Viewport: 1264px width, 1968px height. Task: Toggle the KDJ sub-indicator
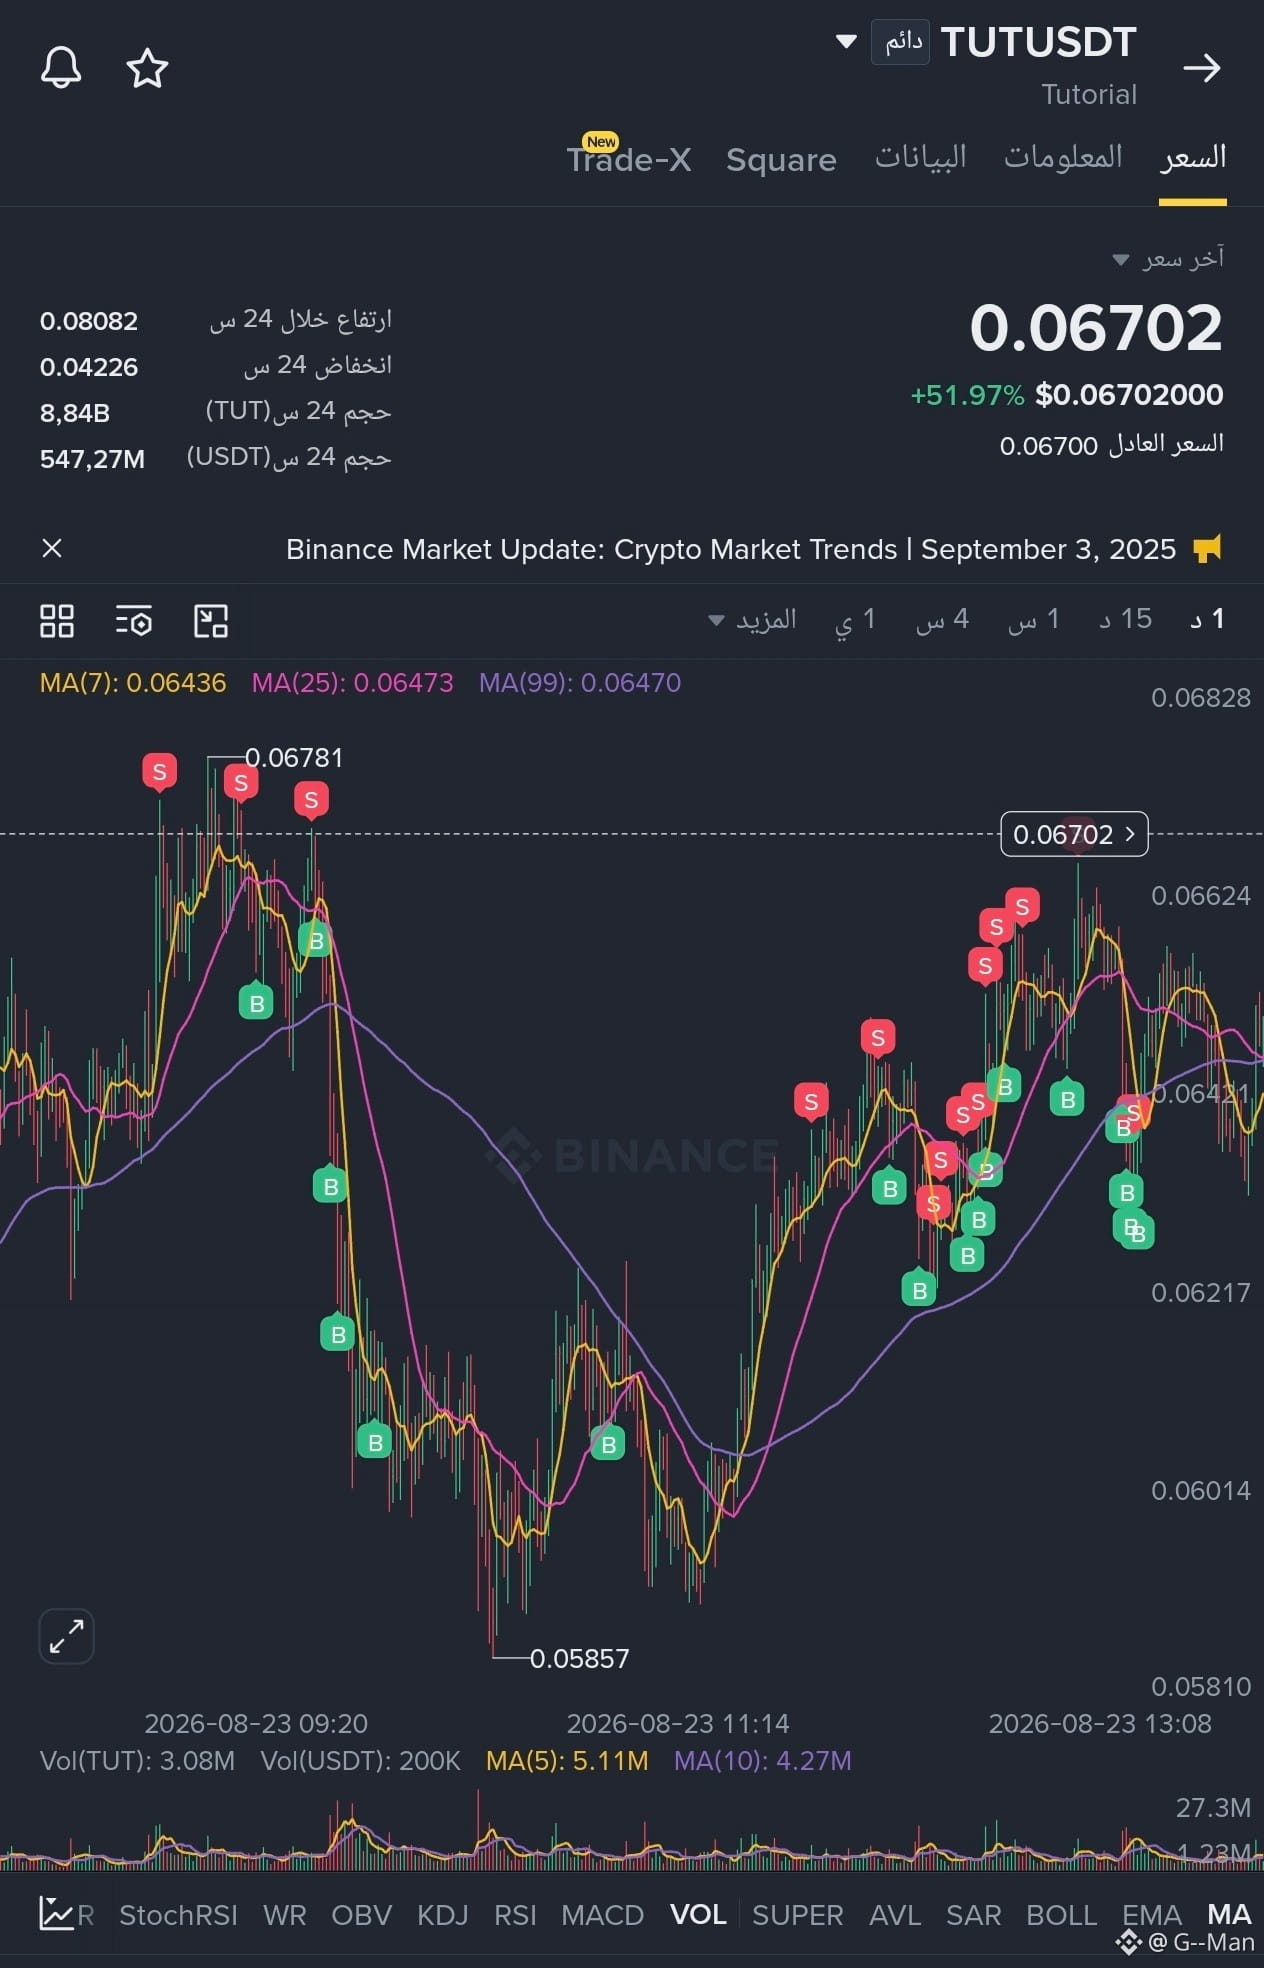(443, 1914)
